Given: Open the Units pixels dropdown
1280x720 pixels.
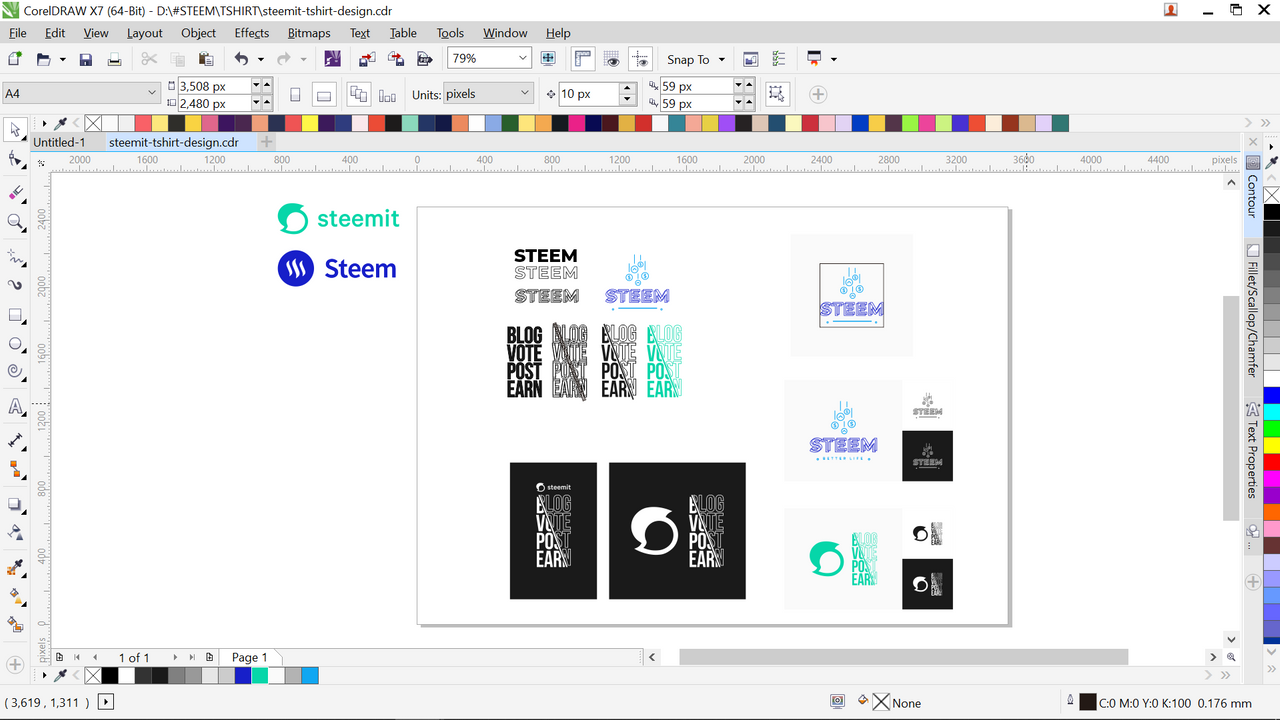Looking at the screenshot, I should coord(525,93).
